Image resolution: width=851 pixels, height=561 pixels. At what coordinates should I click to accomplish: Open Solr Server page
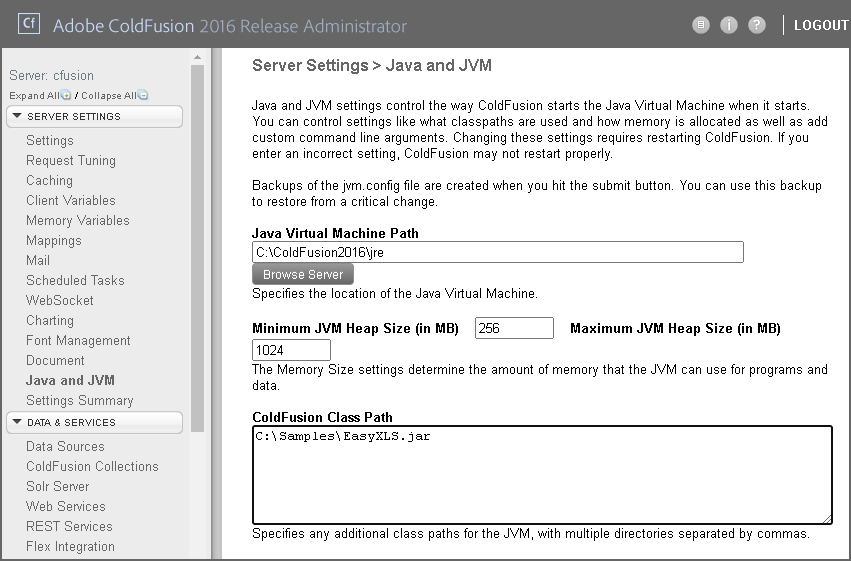point(58,487)
